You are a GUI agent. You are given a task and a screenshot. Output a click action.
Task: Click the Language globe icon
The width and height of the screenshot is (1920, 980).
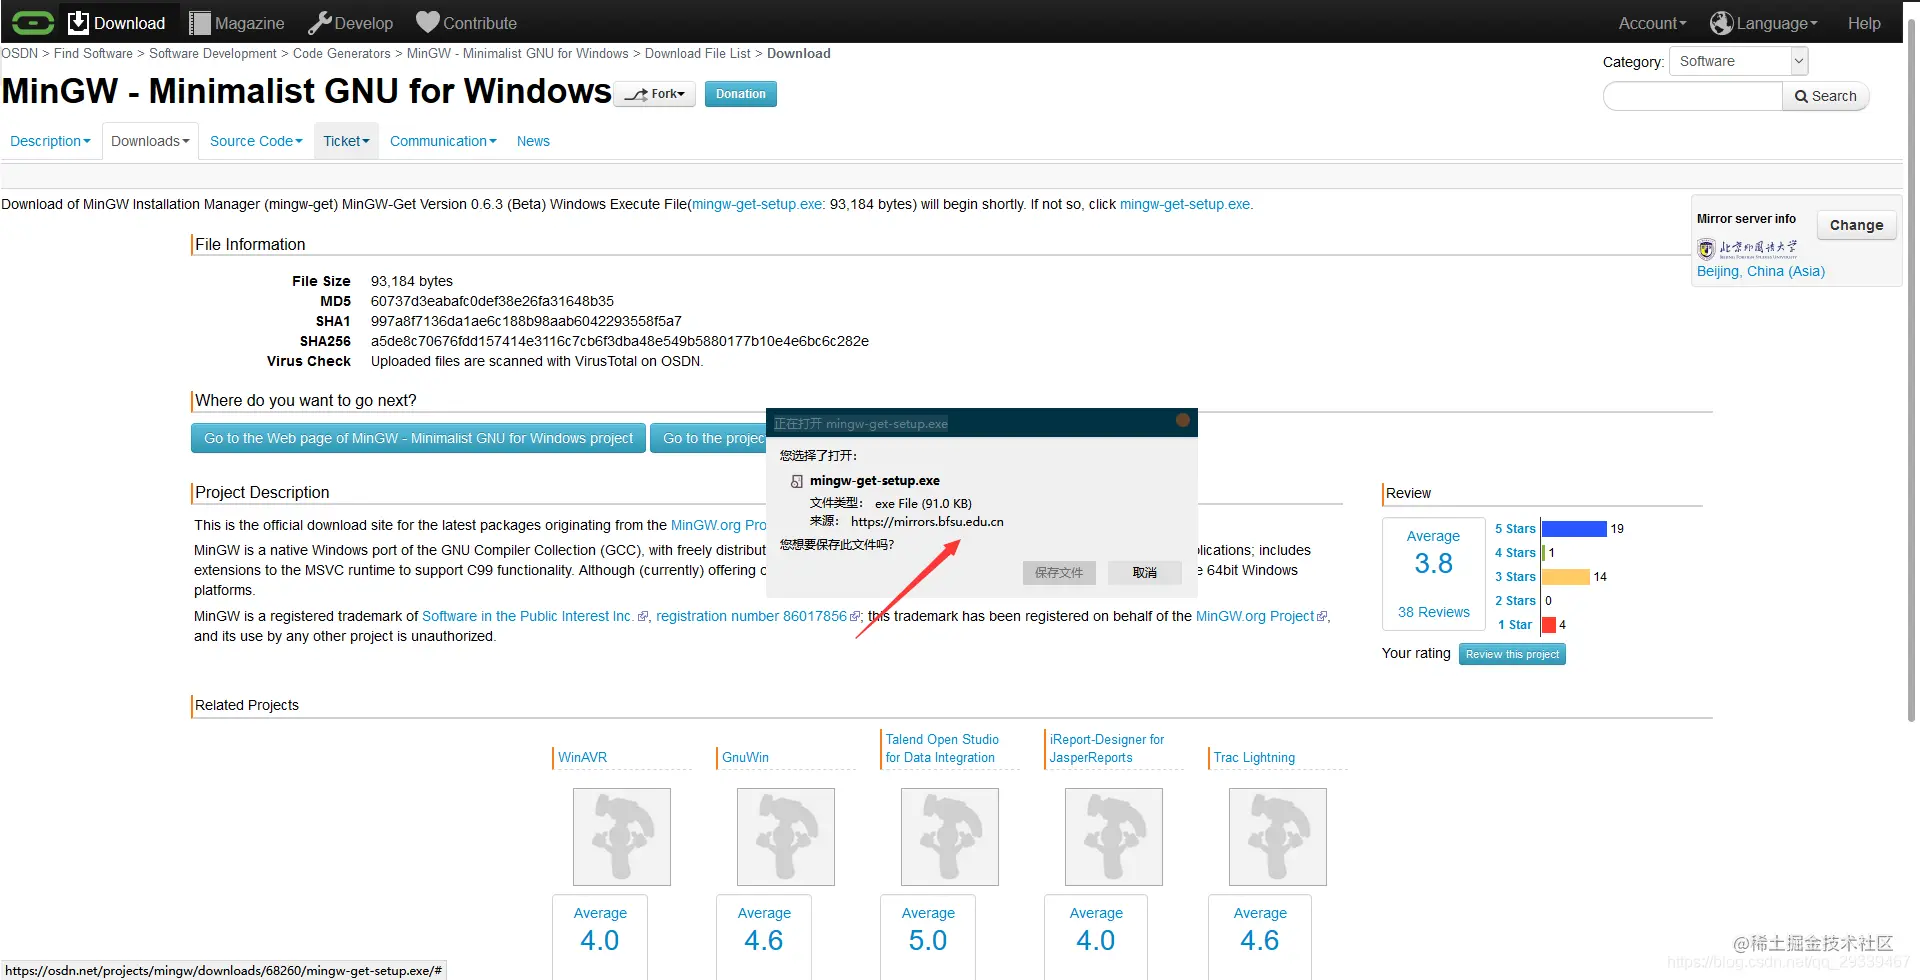[x=1721, y=23]
